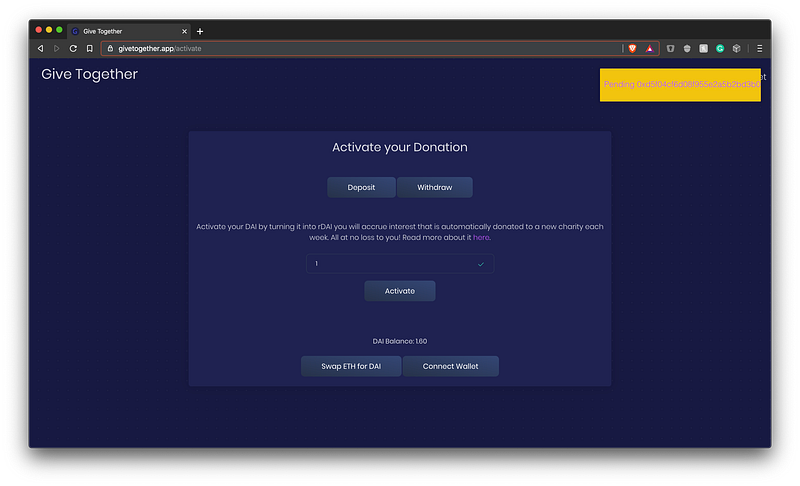Viewport: 800px width, 486px height.
Task: Click the Activate button
Action: 400,291
